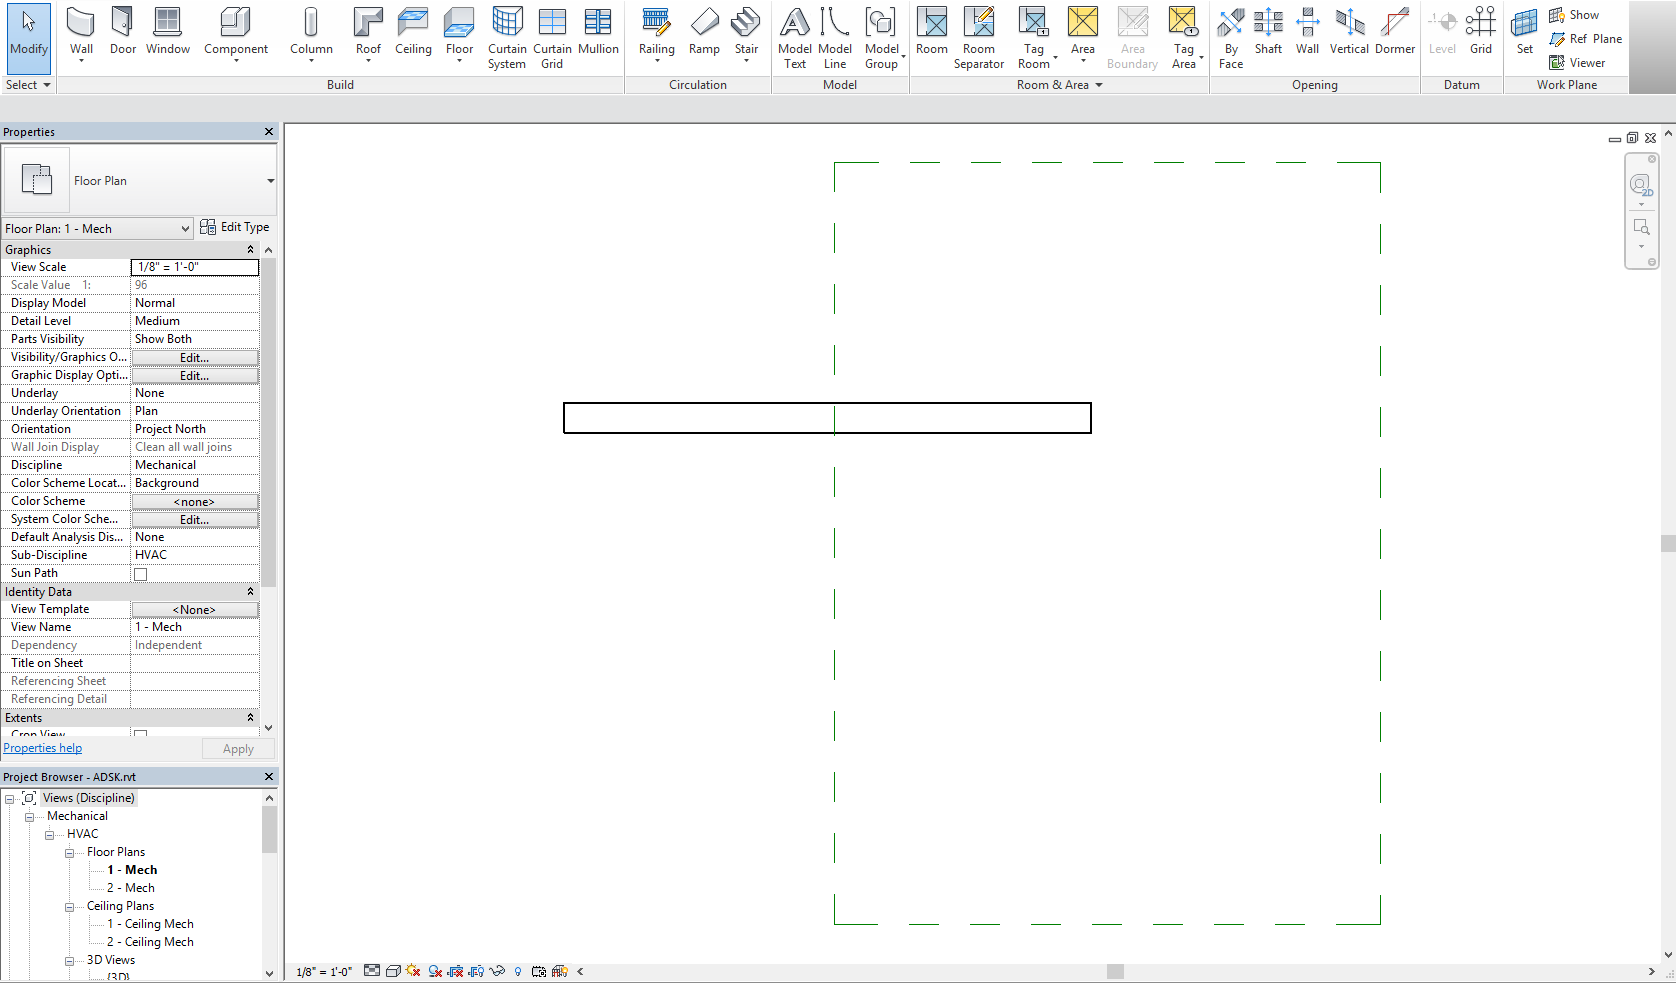Start the Ref Plane tool
This screenshot has width=1676, height=983.
pyautogui.click(x=1586, y=39)
